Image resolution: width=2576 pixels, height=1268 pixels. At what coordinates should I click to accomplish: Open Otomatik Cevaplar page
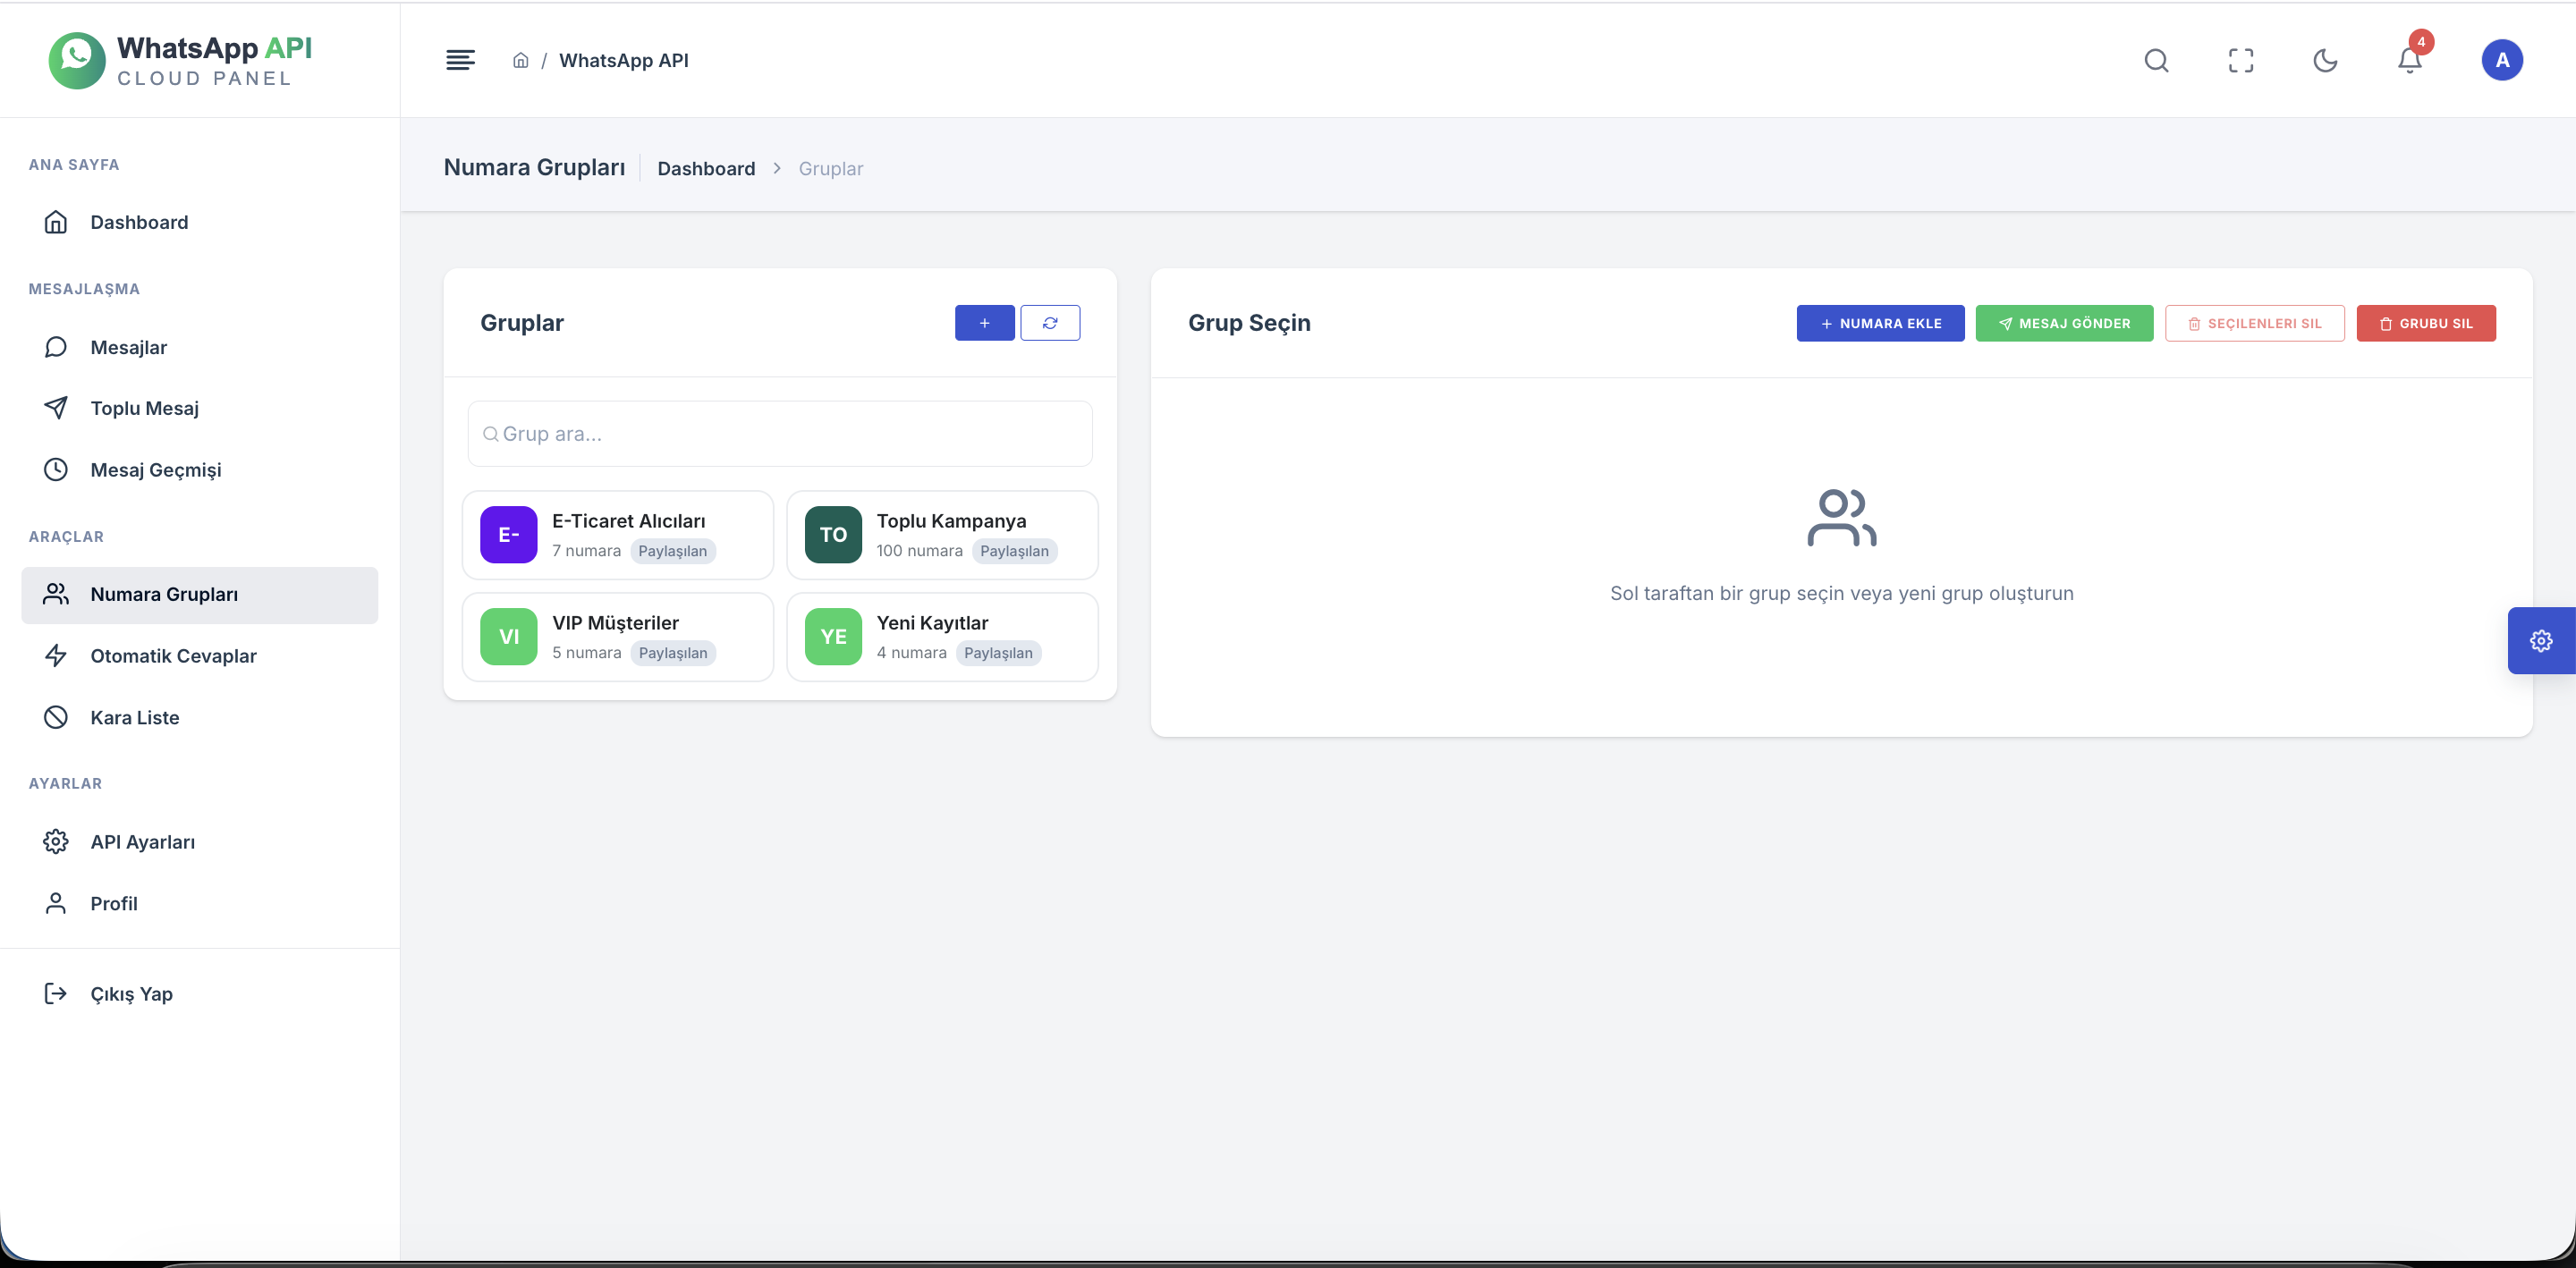(200, 656)
